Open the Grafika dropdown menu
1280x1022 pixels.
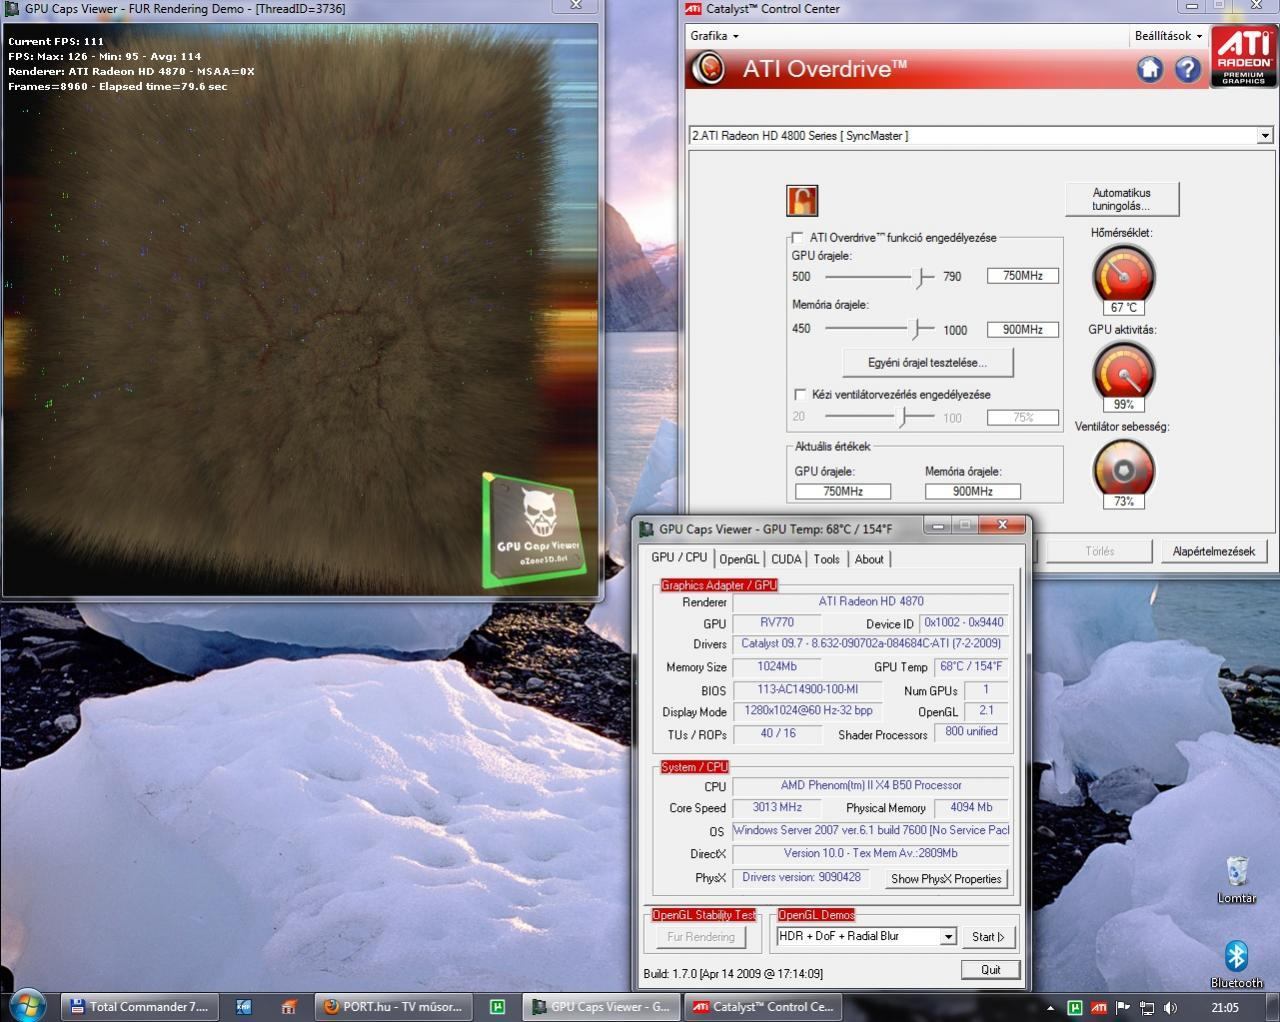(714, 36)
